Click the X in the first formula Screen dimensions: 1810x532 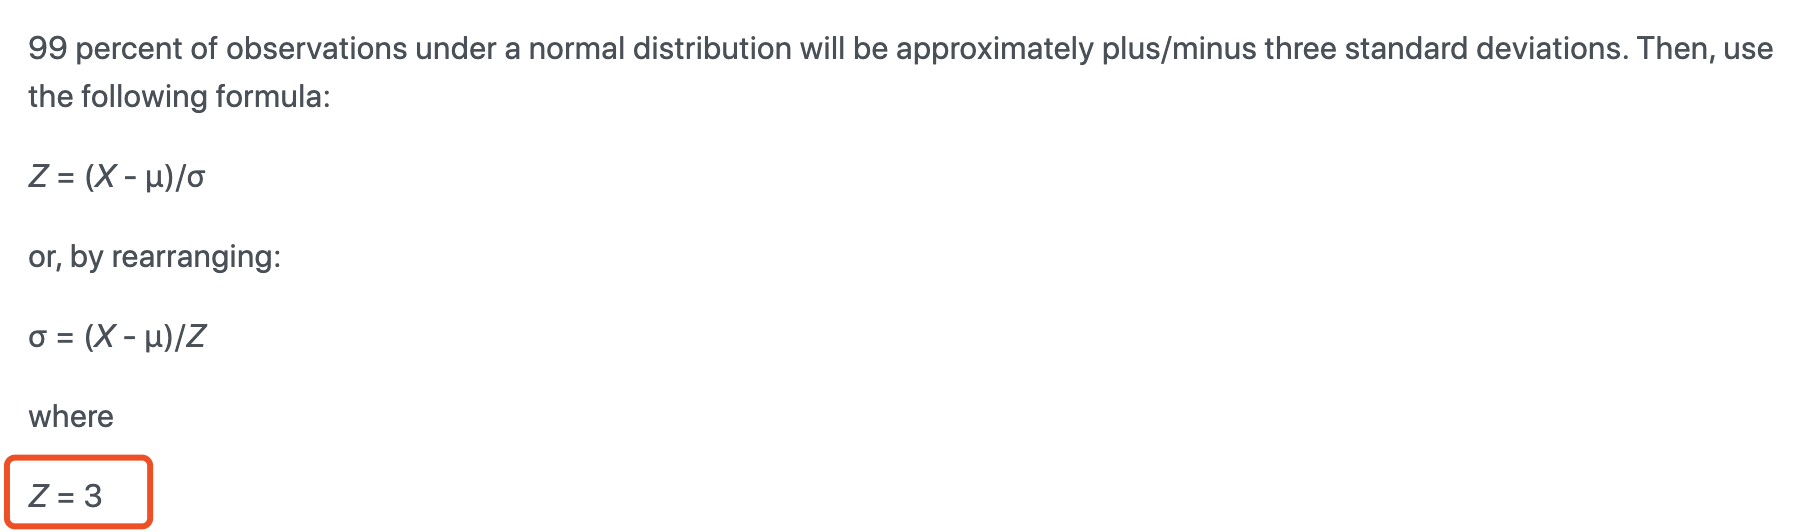coord(106,177)
